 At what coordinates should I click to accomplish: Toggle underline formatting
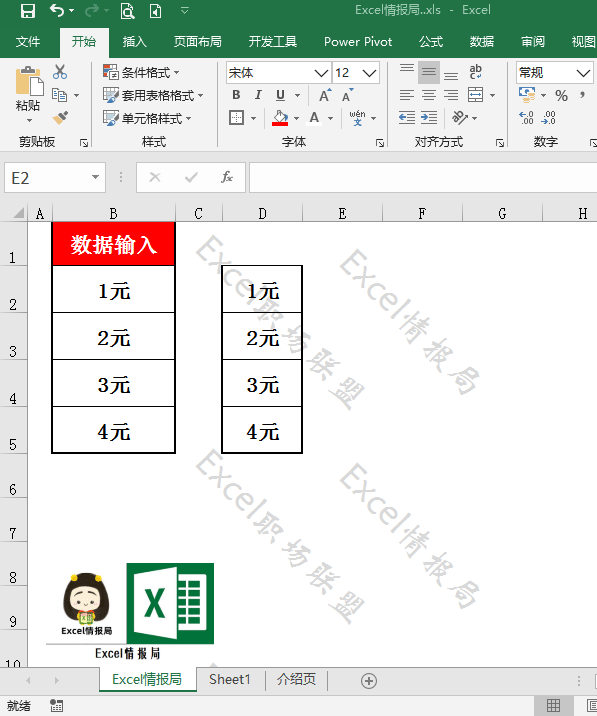click(x=280, y=95)
